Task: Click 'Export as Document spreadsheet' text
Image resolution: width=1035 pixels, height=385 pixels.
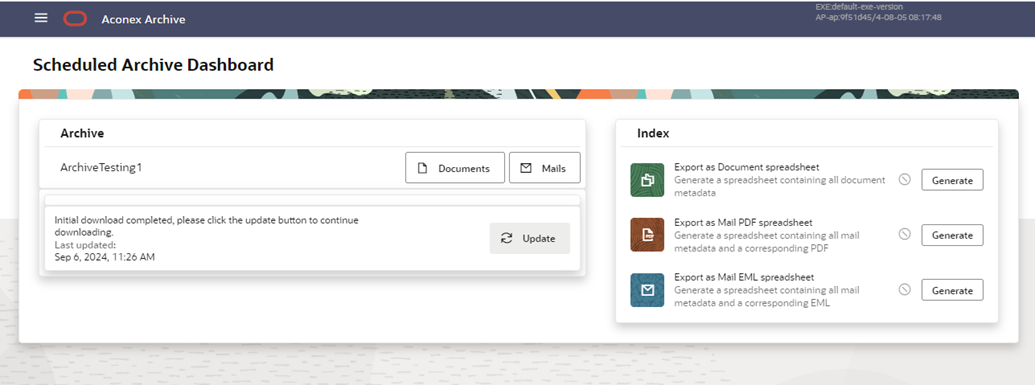Action: pos(747,168)
